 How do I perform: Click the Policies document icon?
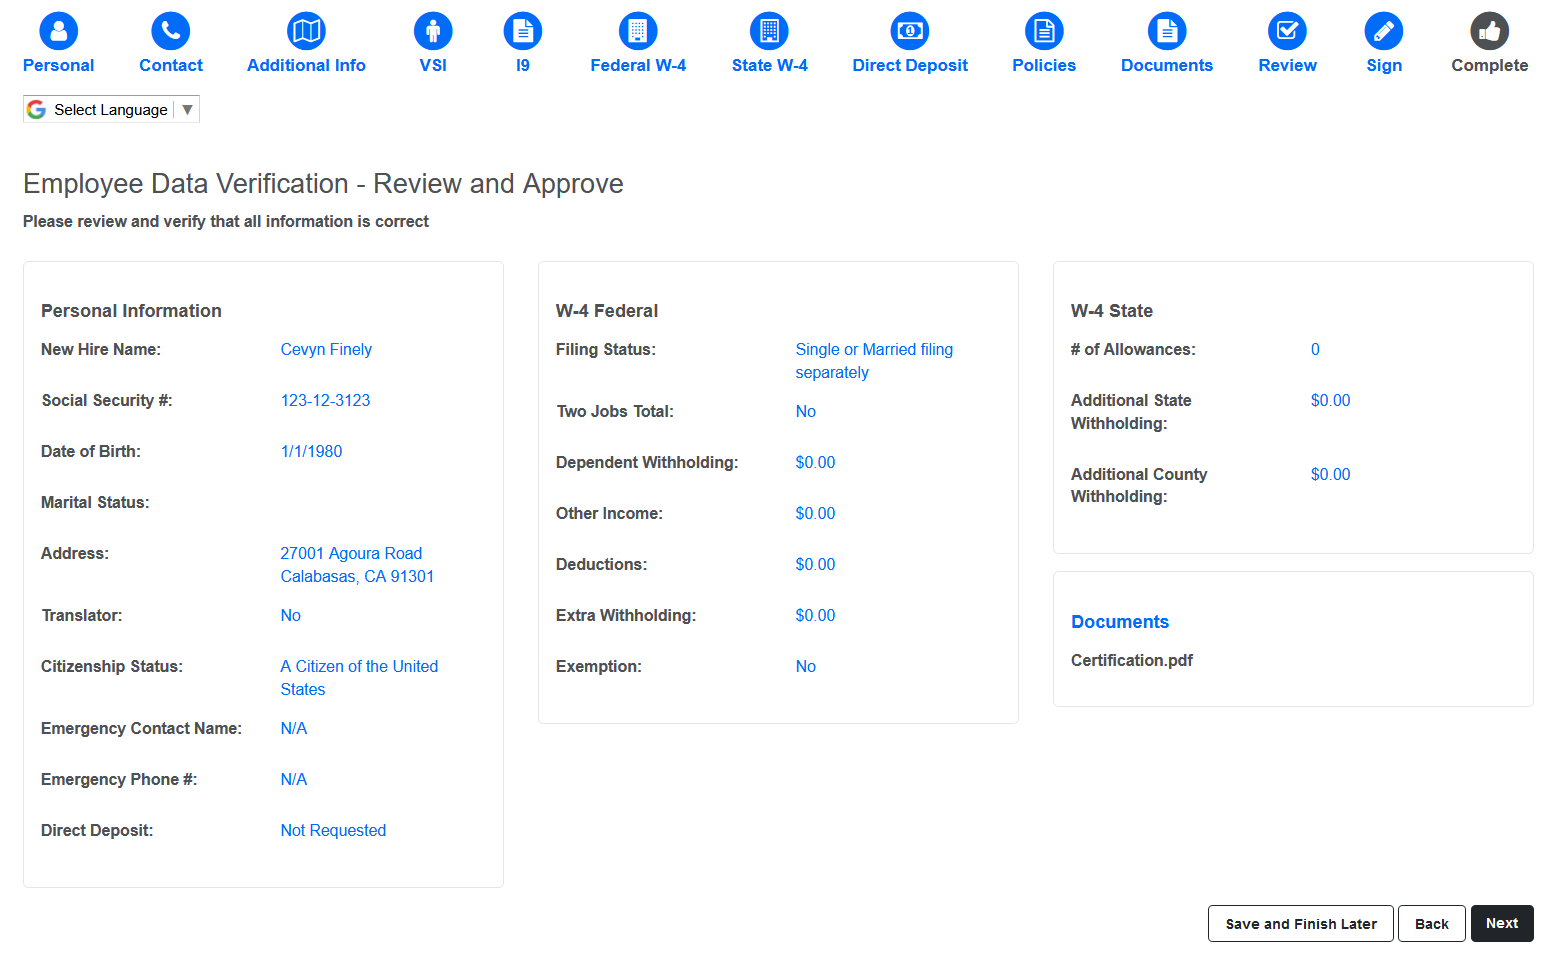pos(1044,31)
